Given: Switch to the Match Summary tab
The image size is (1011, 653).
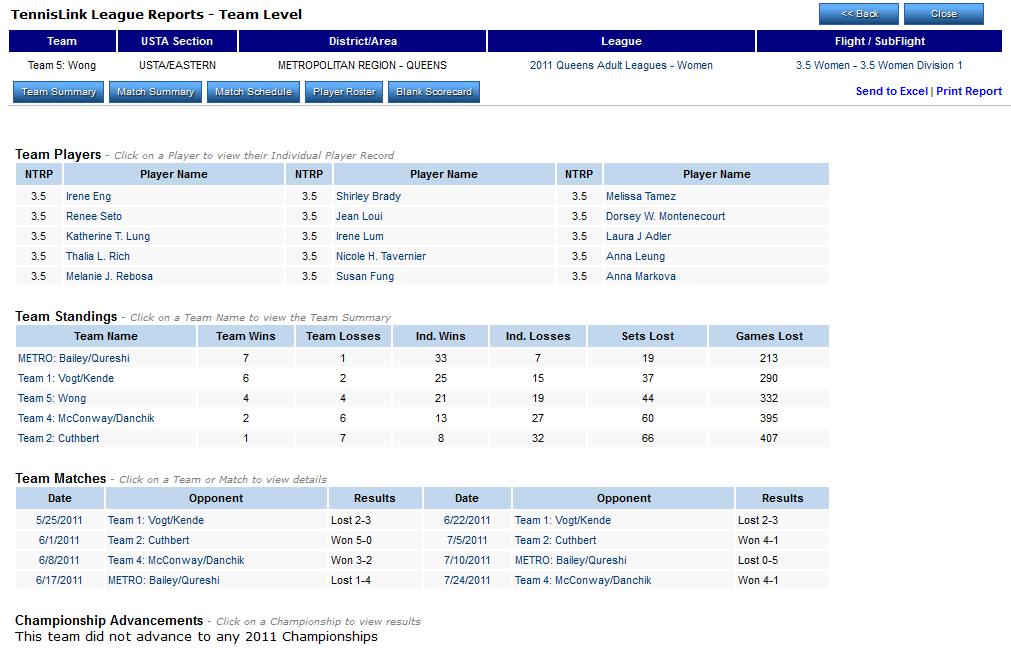Looking at the screenshot, I should point(155,92).
